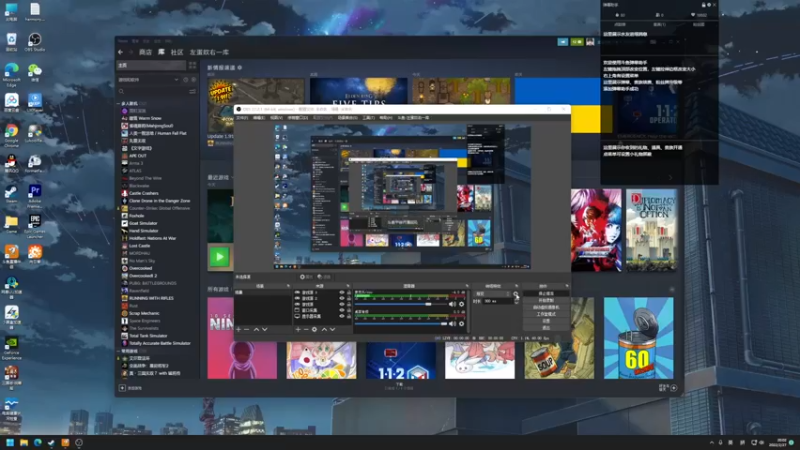Screen dimensions: 800x450
Task: Open Windows Start button on taskbar
Action: point(10,442)
